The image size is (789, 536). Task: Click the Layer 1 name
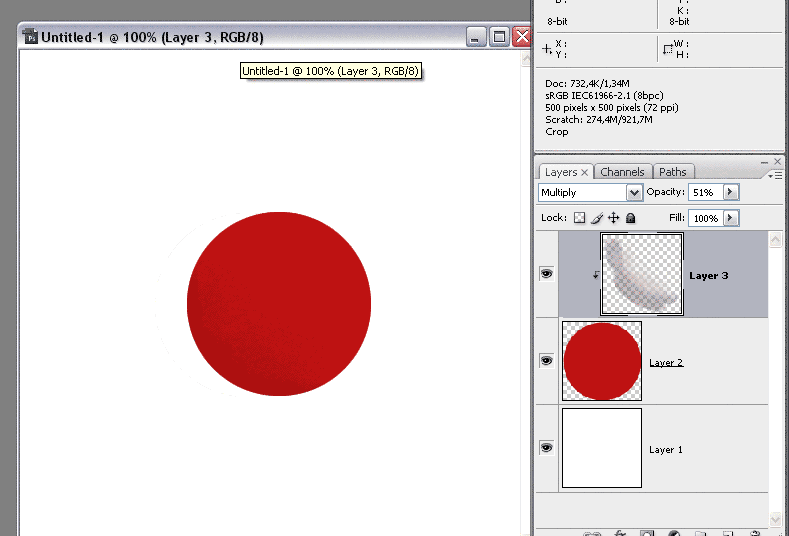pos(666,449)
